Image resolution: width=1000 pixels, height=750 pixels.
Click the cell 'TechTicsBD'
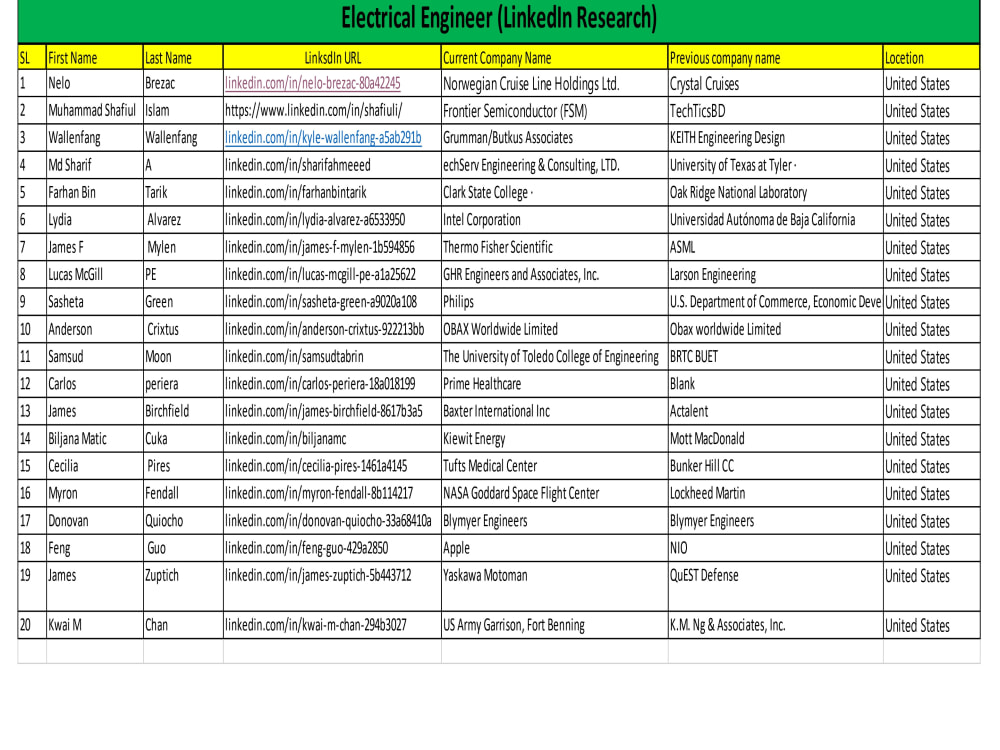tap(776, 110)
